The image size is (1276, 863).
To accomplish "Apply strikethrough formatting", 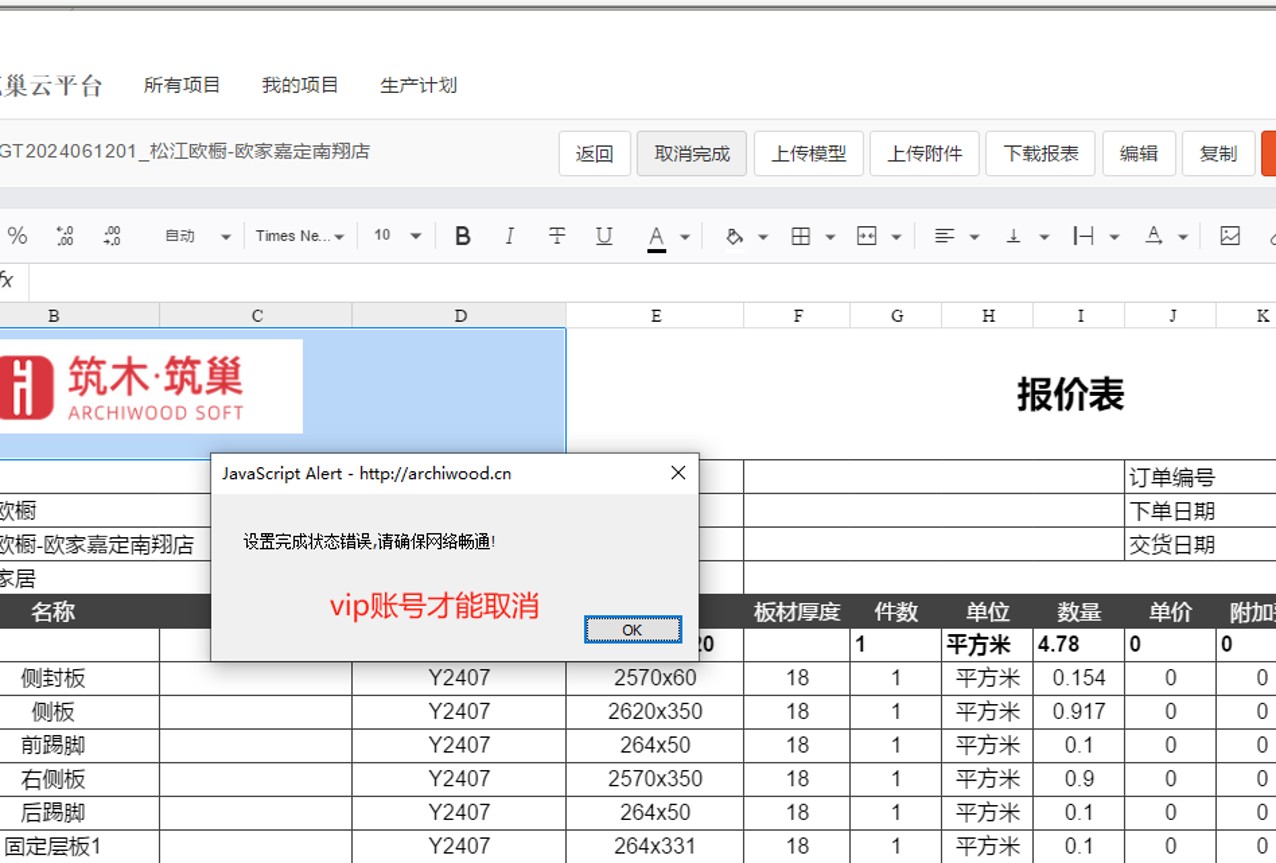I will click(x=557, y=235).
